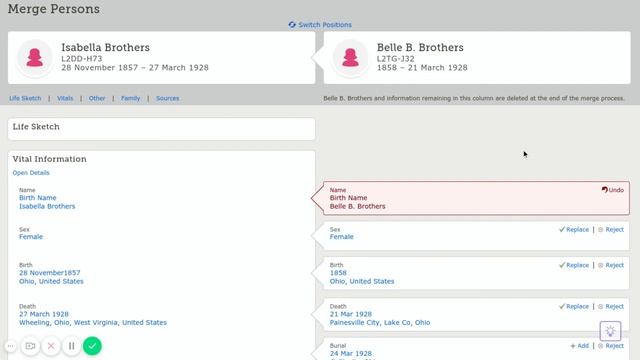Click reject circle icon in Death row

point(600,307)
